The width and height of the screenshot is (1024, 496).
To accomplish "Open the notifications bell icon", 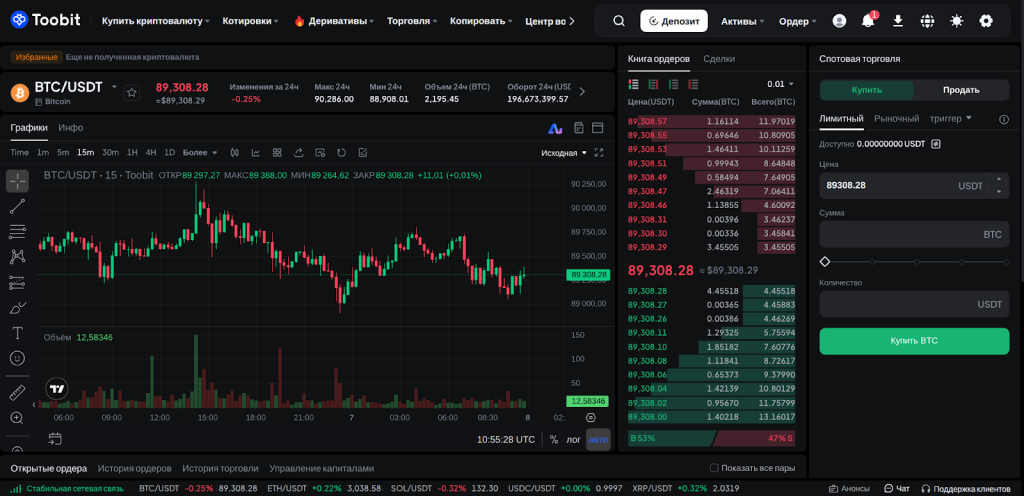I will (867, 20).
